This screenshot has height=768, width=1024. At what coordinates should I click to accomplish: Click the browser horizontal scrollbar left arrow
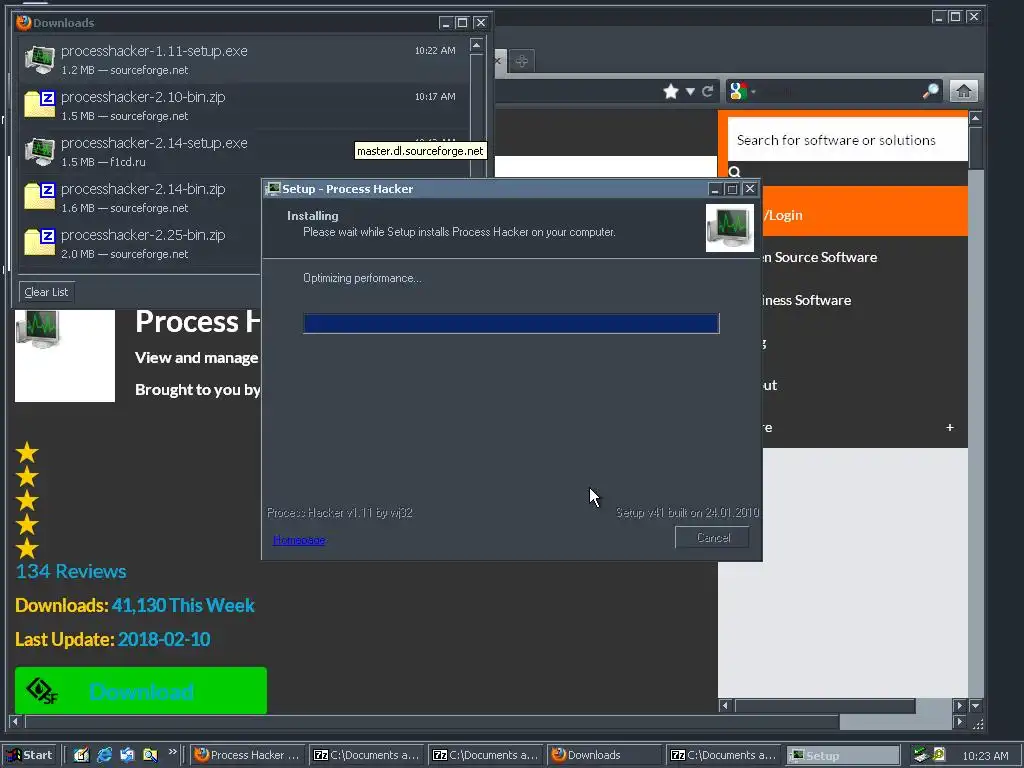coord(15,722)
